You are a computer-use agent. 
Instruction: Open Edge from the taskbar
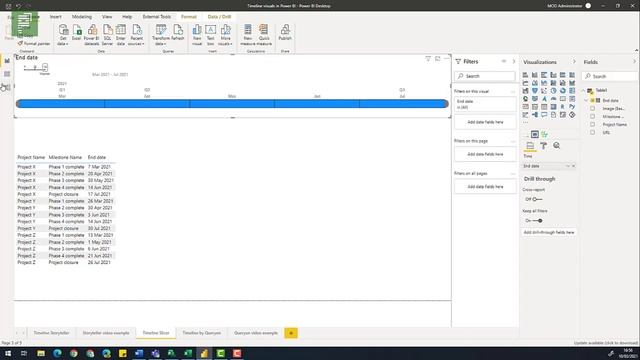57,353
